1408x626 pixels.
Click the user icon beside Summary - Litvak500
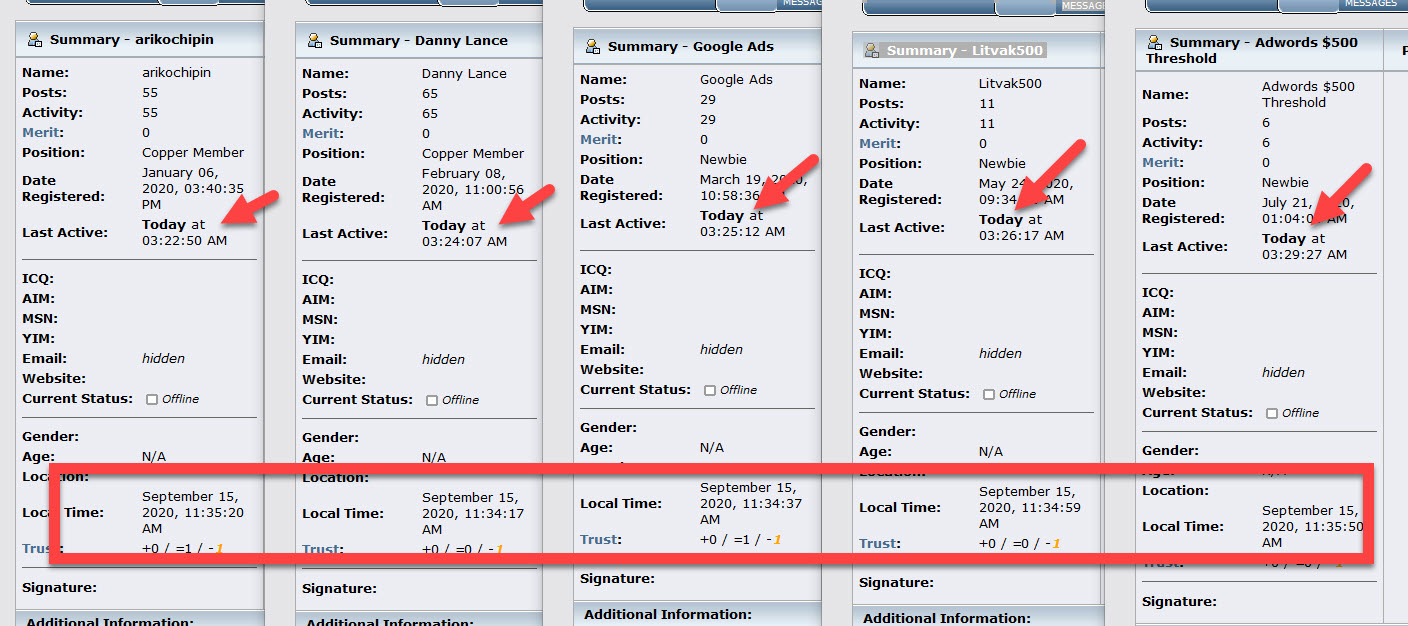(872, 51)
